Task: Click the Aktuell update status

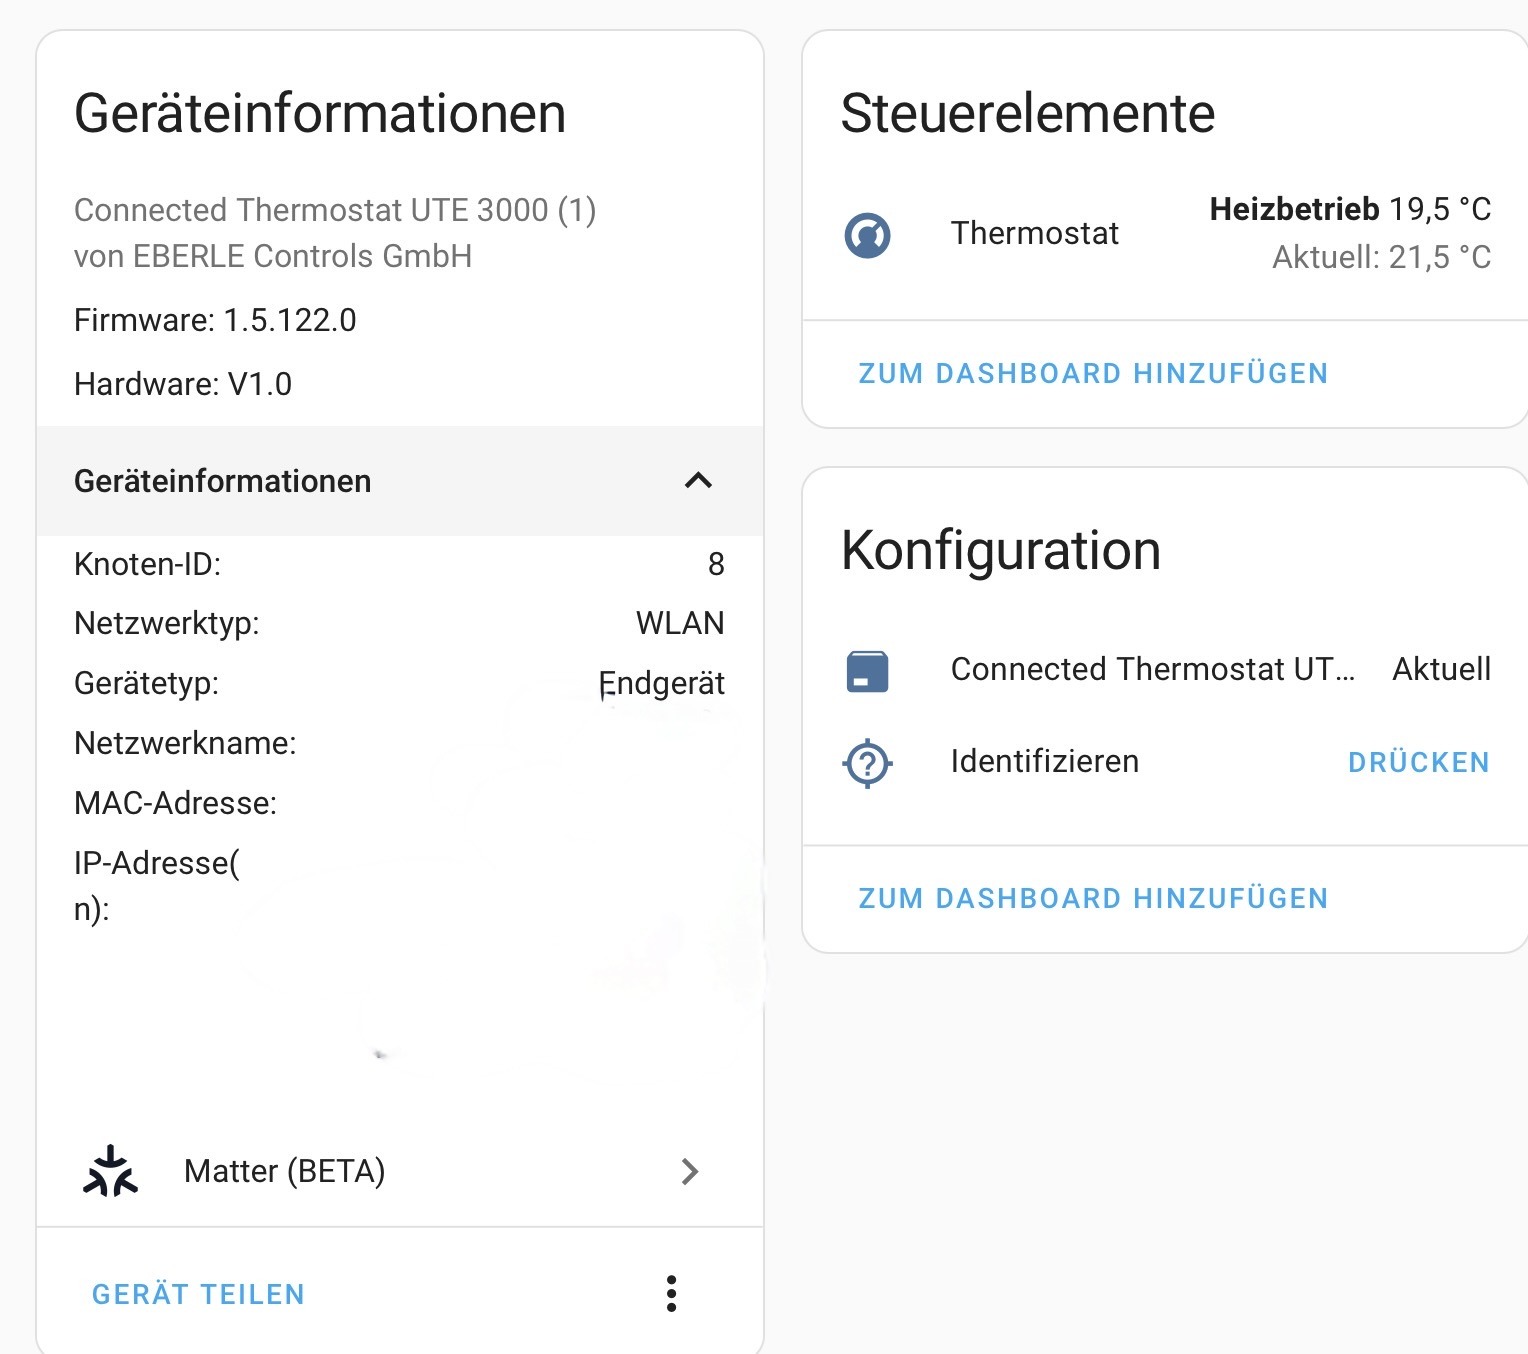Action: pos(1440,669)
